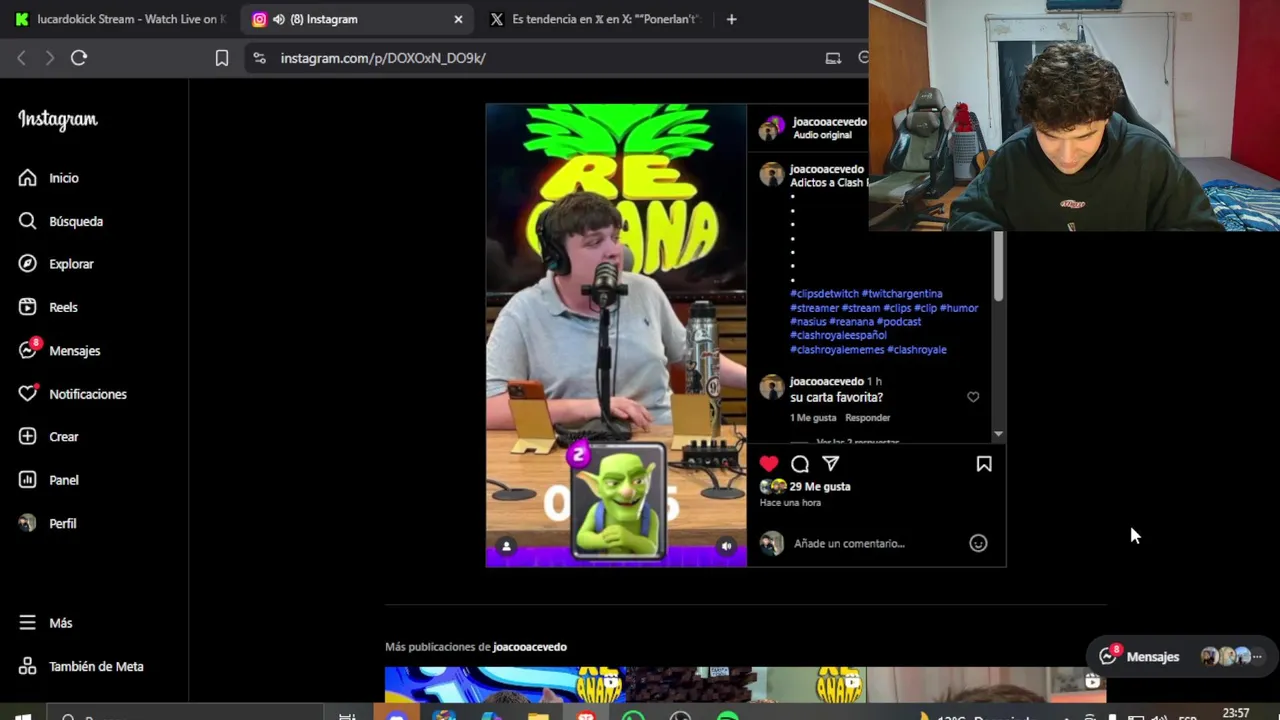This screenshot has width=1280, height=720.
Task: Like the comment 'su carta favorita?'
Action: [x=973, y=397]
